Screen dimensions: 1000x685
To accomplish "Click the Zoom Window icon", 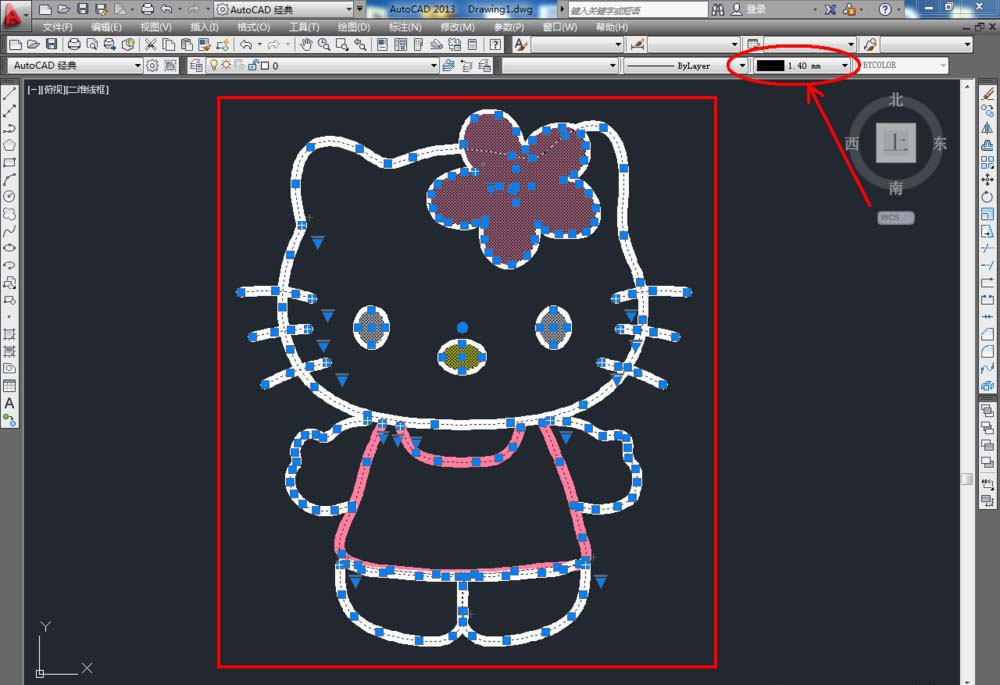I will (x=342, y=45).
